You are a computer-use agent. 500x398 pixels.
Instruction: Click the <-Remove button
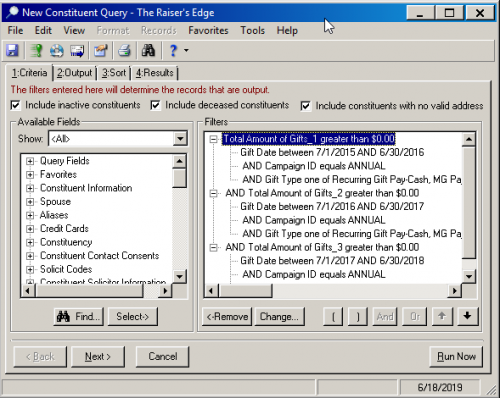point(227,316)
